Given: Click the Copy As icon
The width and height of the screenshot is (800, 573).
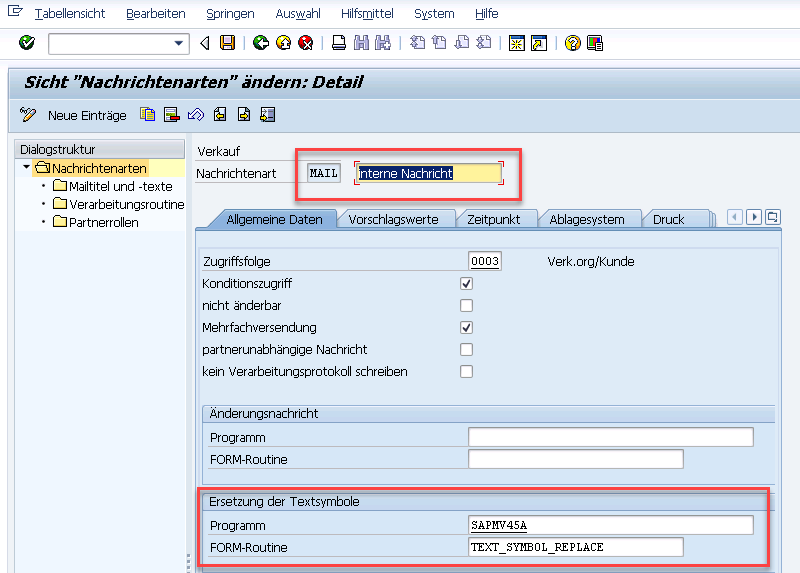Looking at the screenshot, I should click(147, 115).
